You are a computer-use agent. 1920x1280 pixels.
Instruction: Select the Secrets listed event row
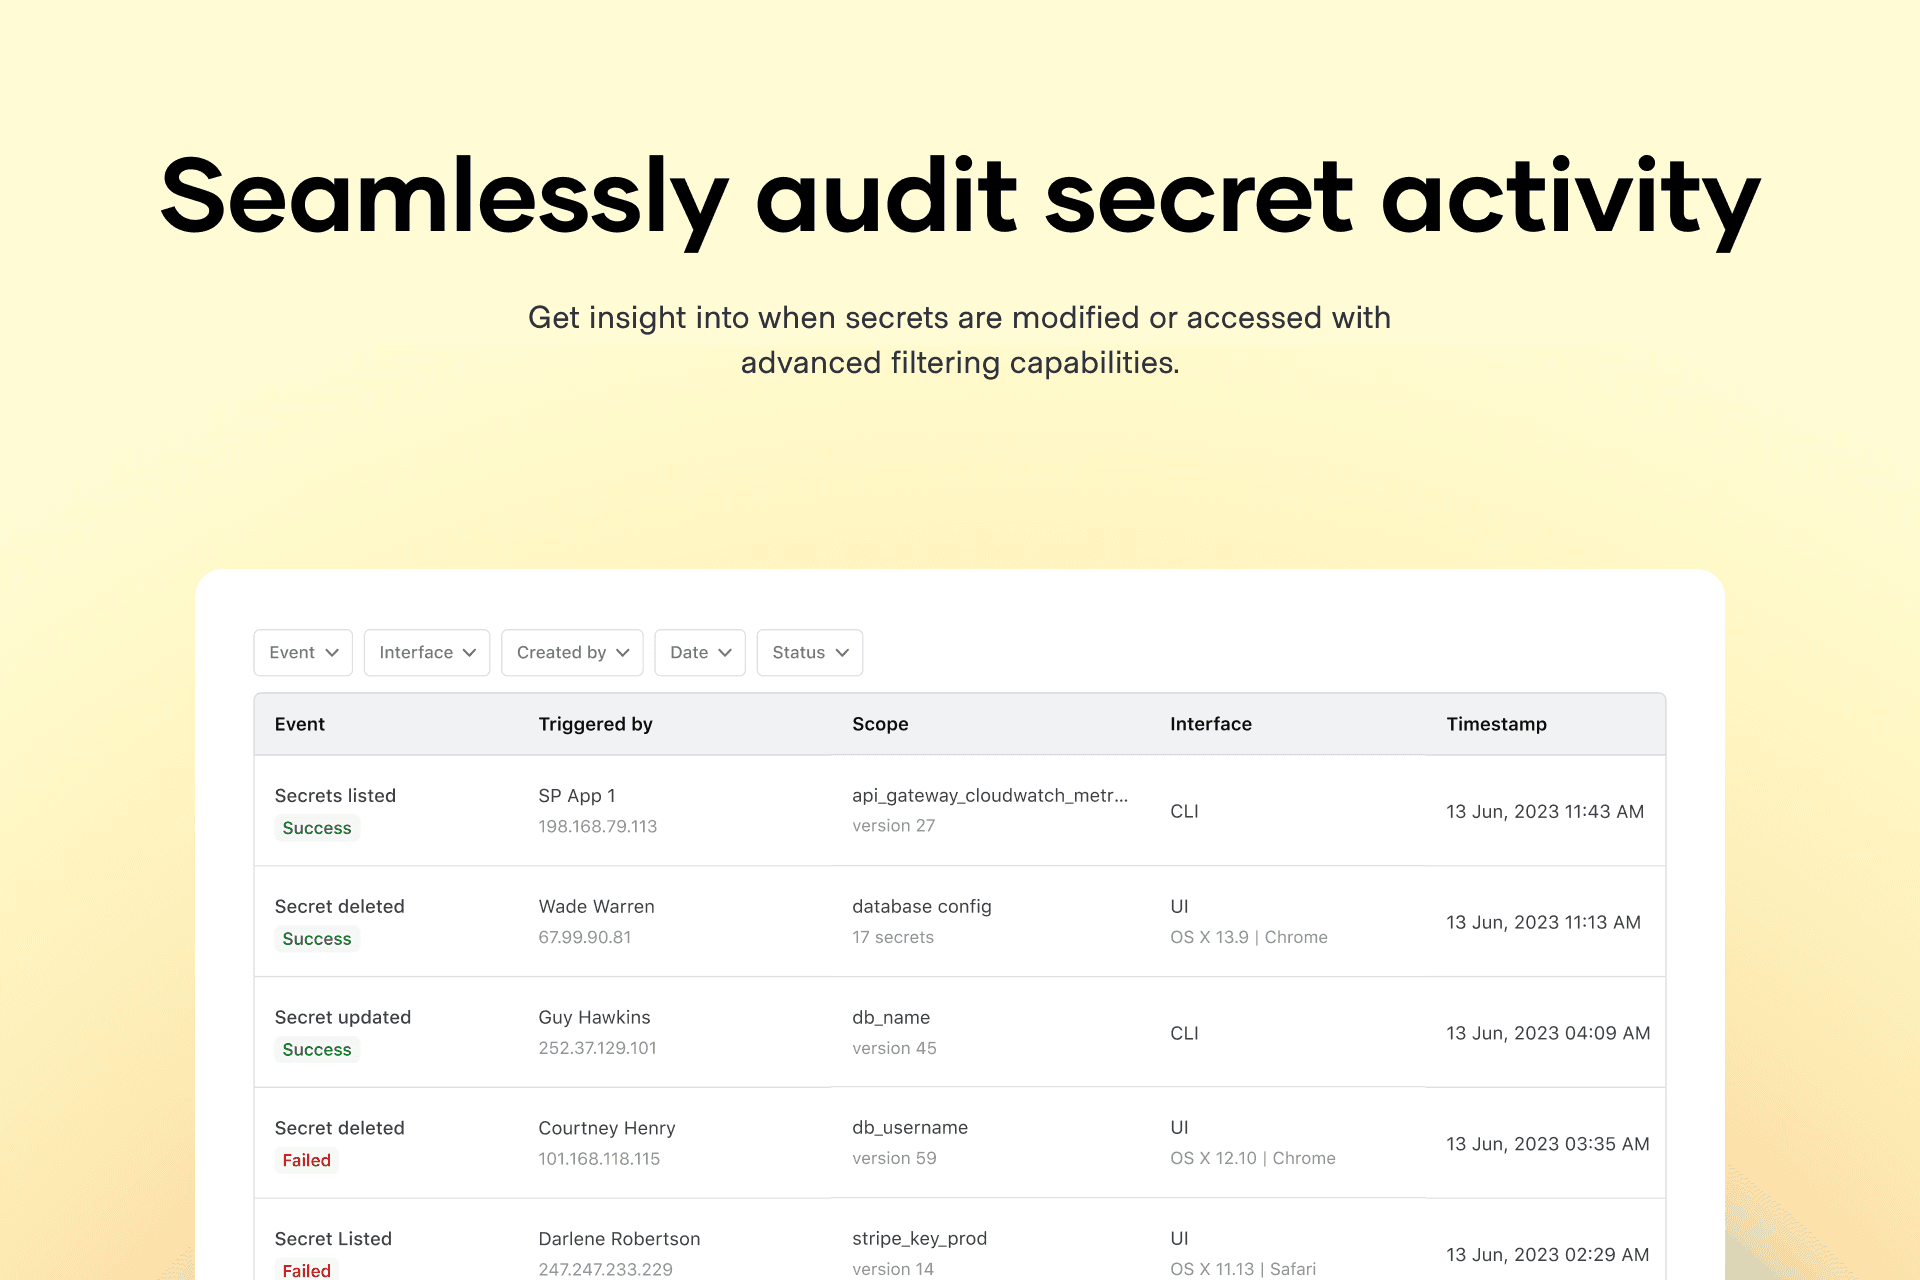tap(335, 796)
